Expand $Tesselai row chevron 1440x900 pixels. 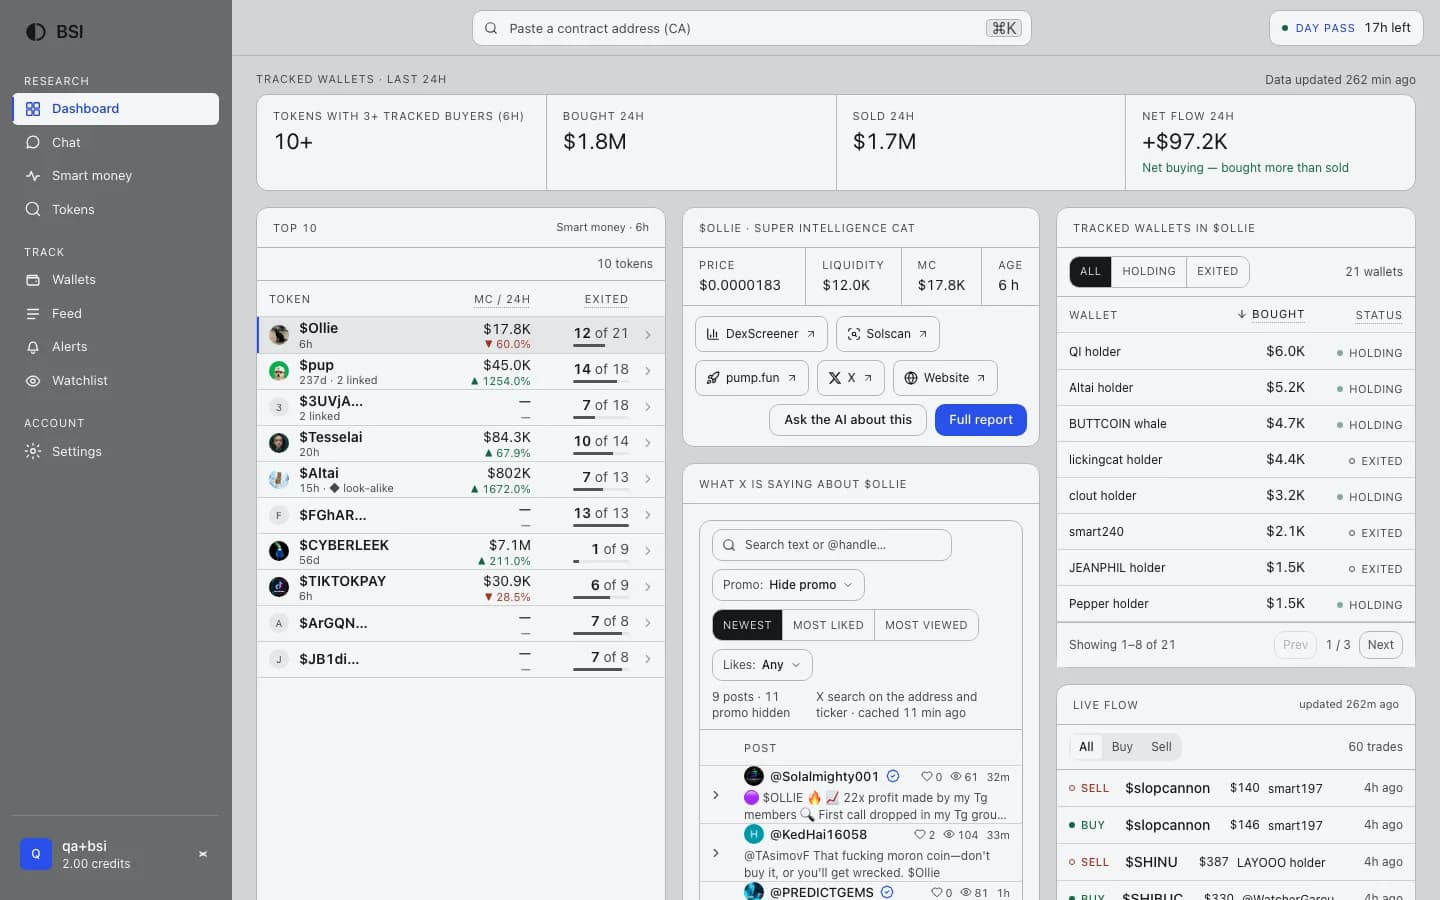(648, 443)
